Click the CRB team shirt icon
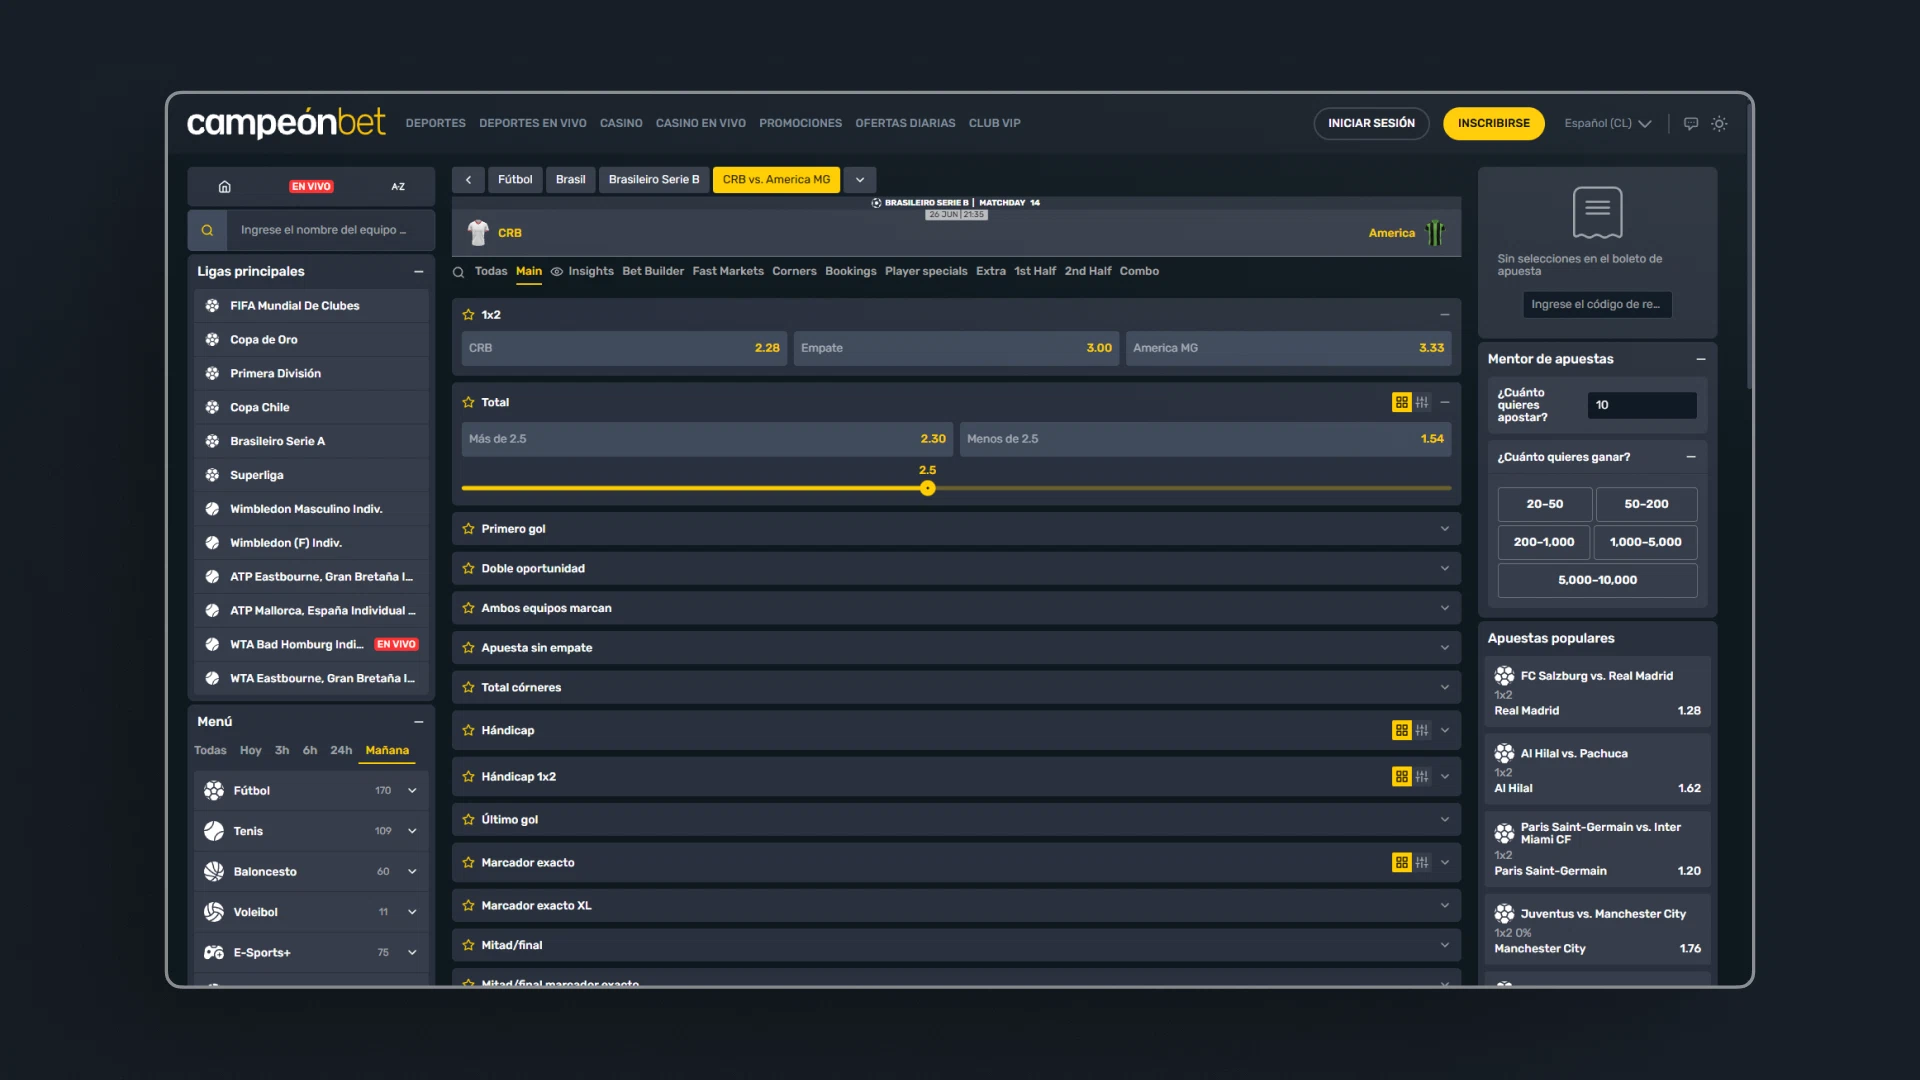The image size is (1920, 1080). [x=478, y=233]
